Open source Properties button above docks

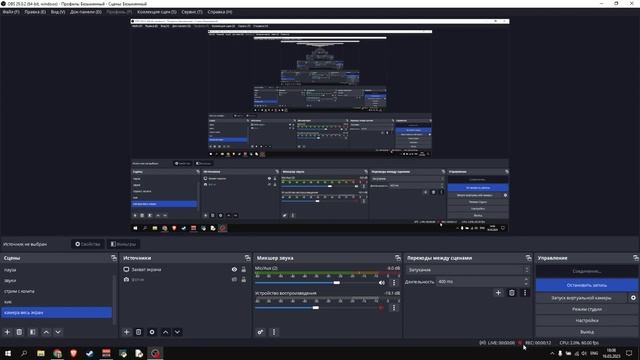[x=87, y=244]
